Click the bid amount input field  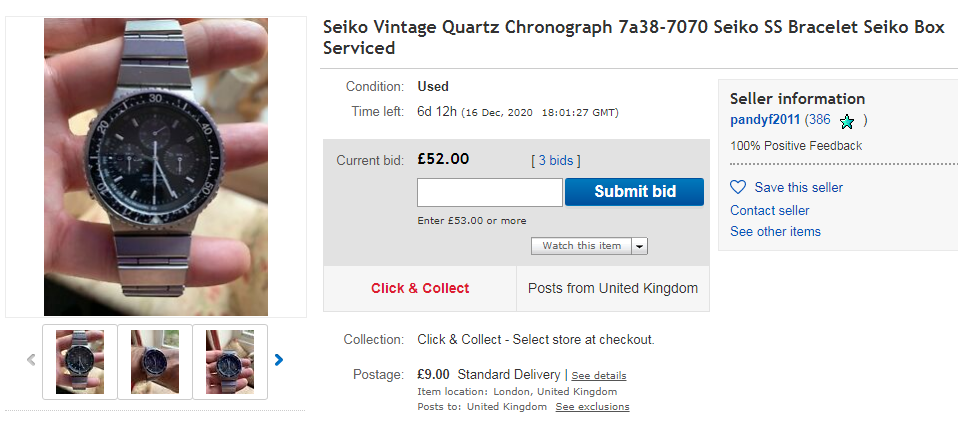[489, 192]
